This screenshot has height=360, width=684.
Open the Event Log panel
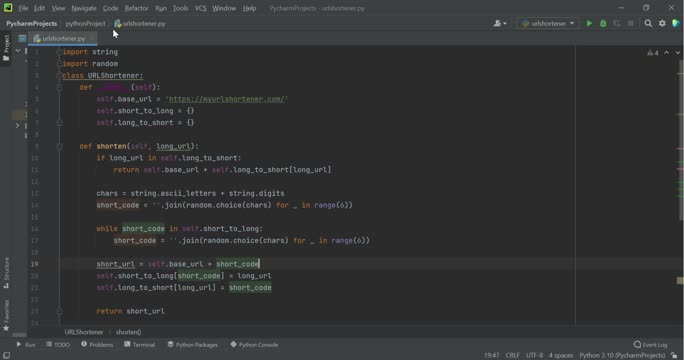[x=650, y=345]
